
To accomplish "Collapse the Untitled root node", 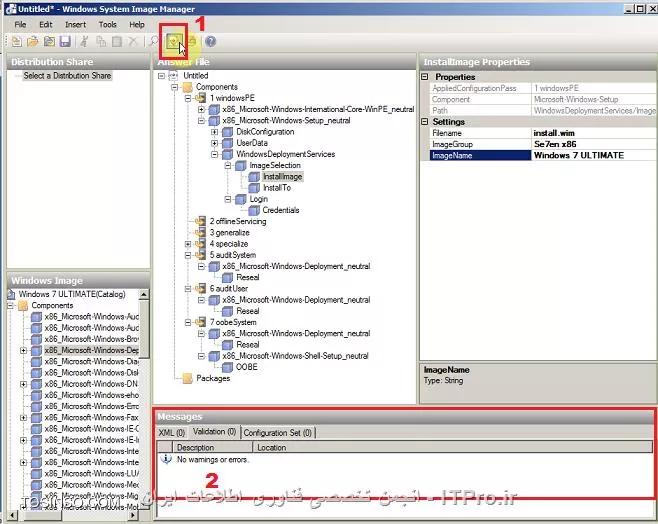I will [x=161, y=76].
